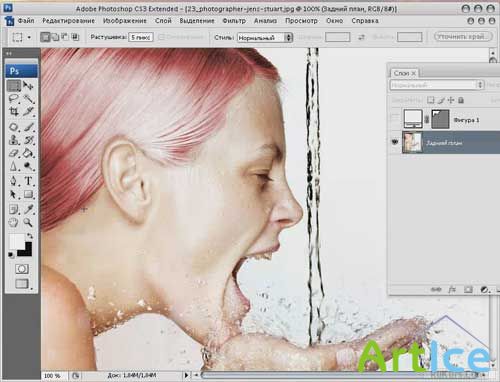The width and height of the screenshot is (500, 382).
Task: Open the Выделение menu
Action: 197,21
